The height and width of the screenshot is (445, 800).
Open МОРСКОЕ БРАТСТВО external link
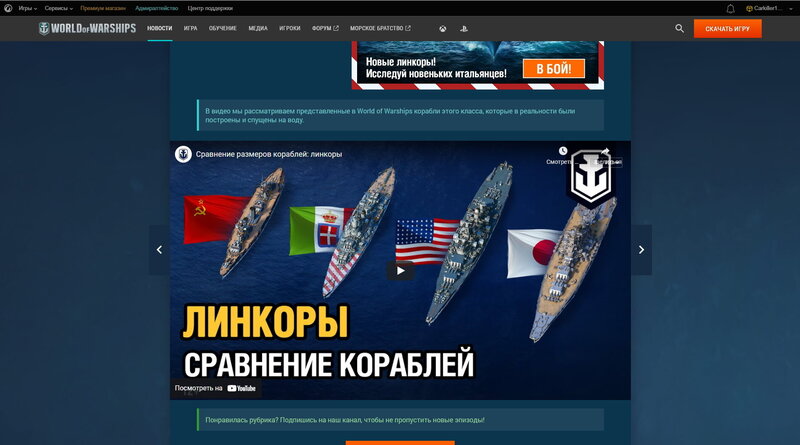pyautogui.click(x=380, y=29)
